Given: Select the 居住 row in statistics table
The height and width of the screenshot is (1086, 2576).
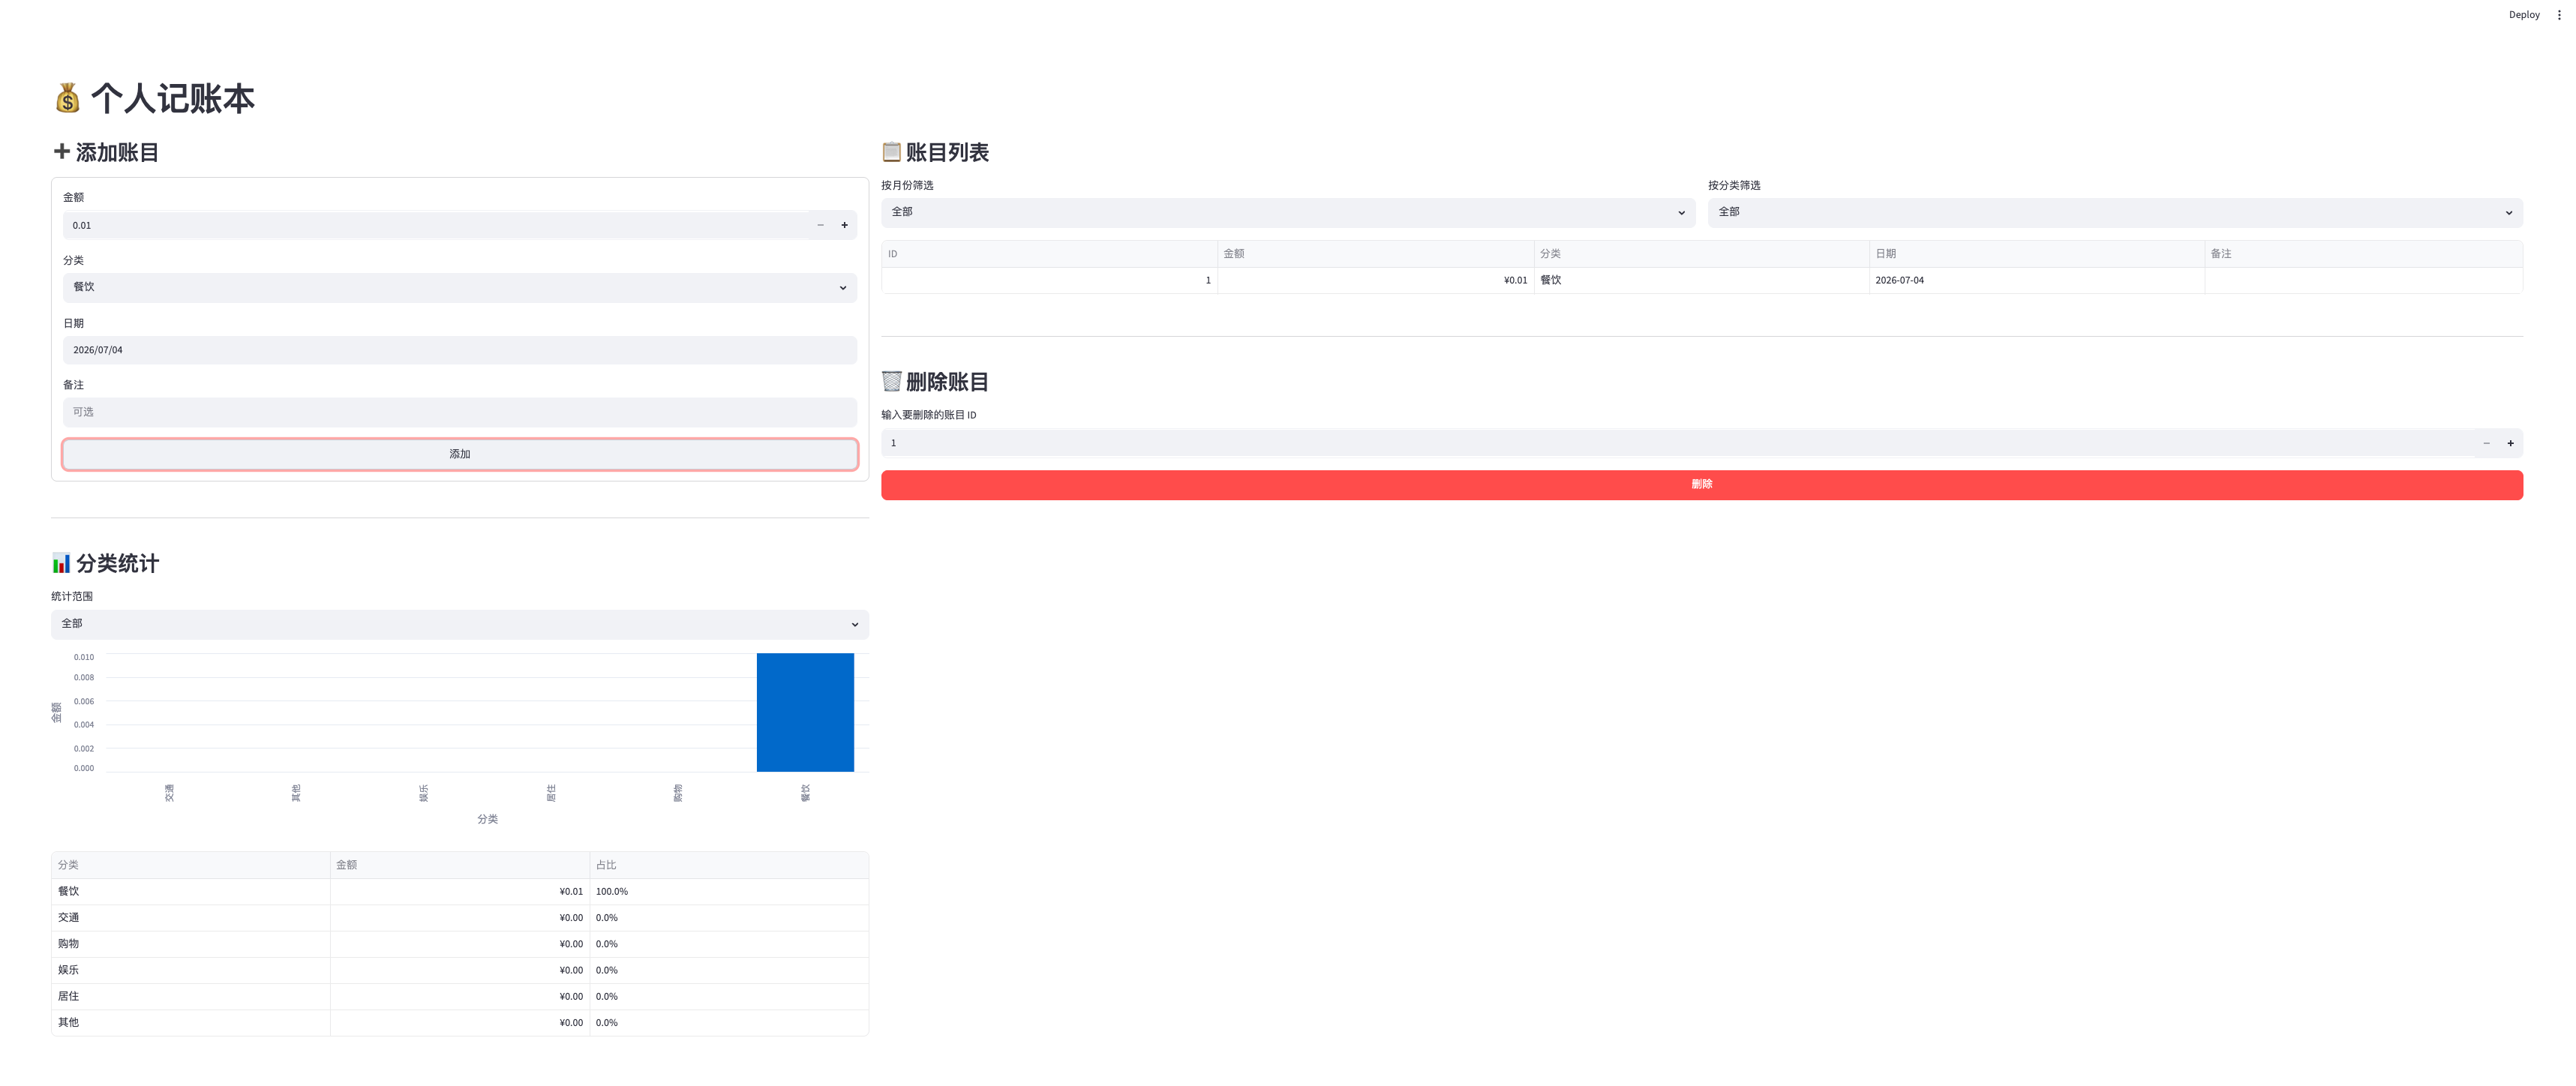Looking at the screenshot, I should click(460, 996).
